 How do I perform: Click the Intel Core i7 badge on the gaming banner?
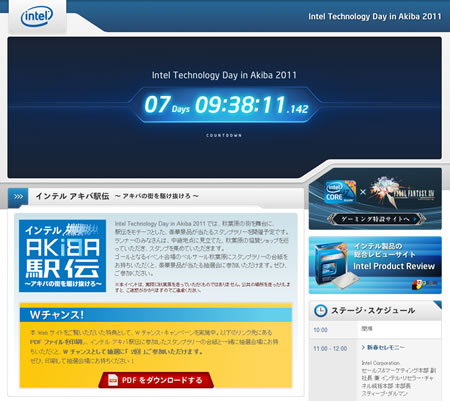tap(340, 192)
